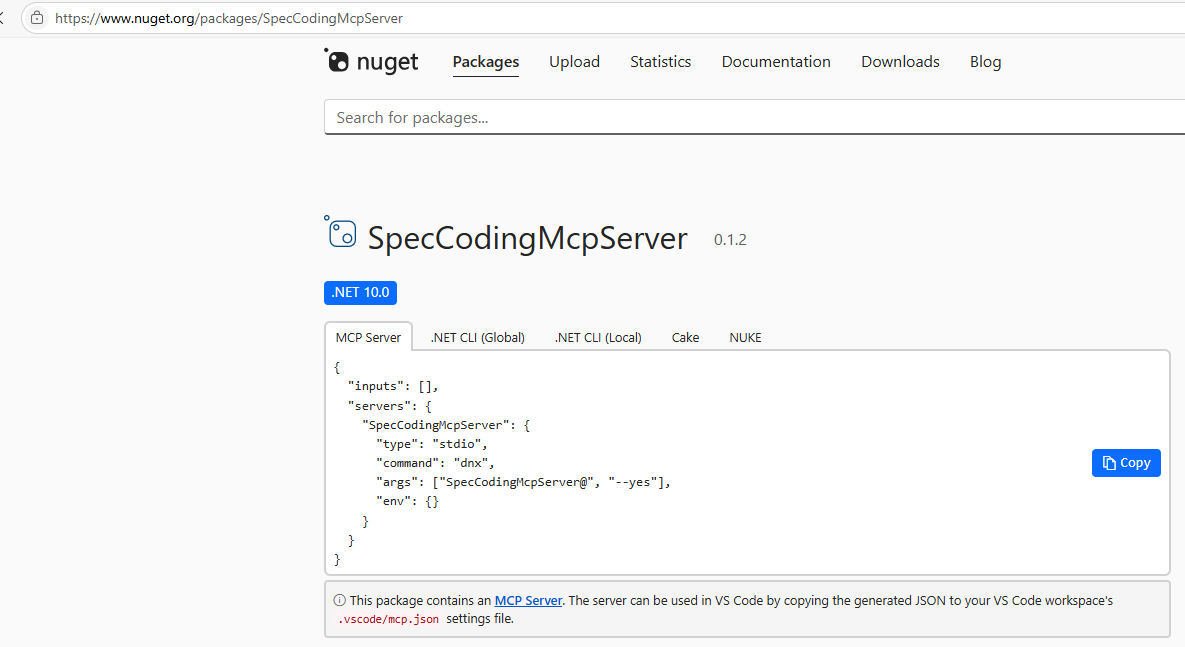Open the Packages page
This screenshot has width=1185, height=647.
(x=485, y=61)
